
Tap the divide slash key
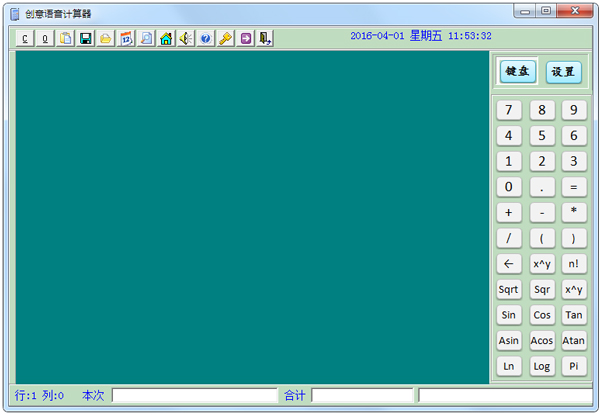509,238
